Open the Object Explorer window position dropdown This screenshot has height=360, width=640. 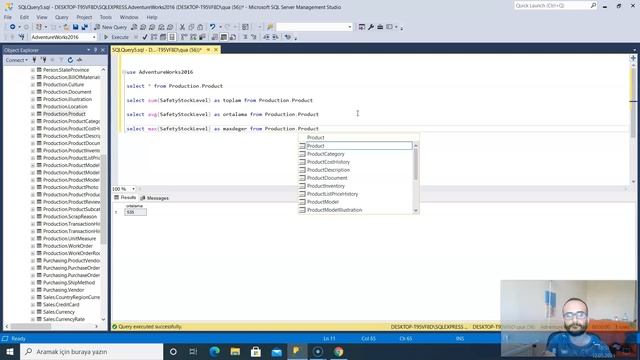click(89, 50)
